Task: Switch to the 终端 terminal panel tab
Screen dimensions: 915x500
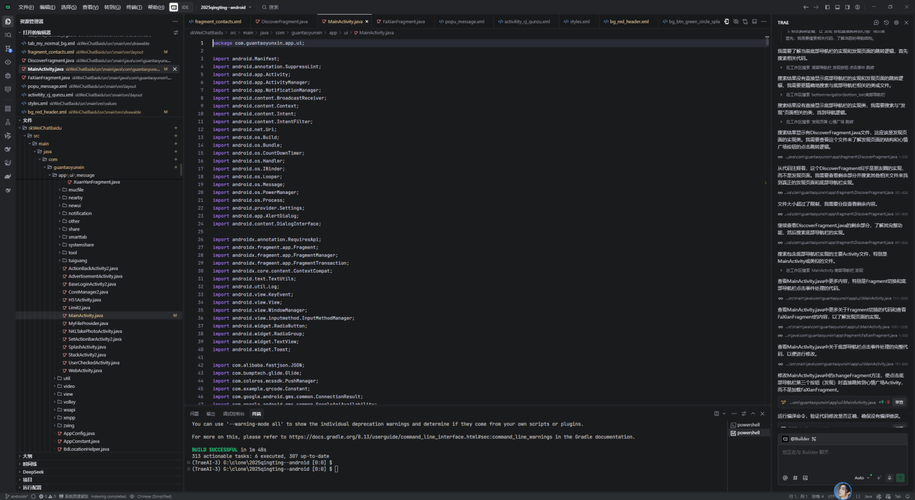Action: click(x=256, y=414)
